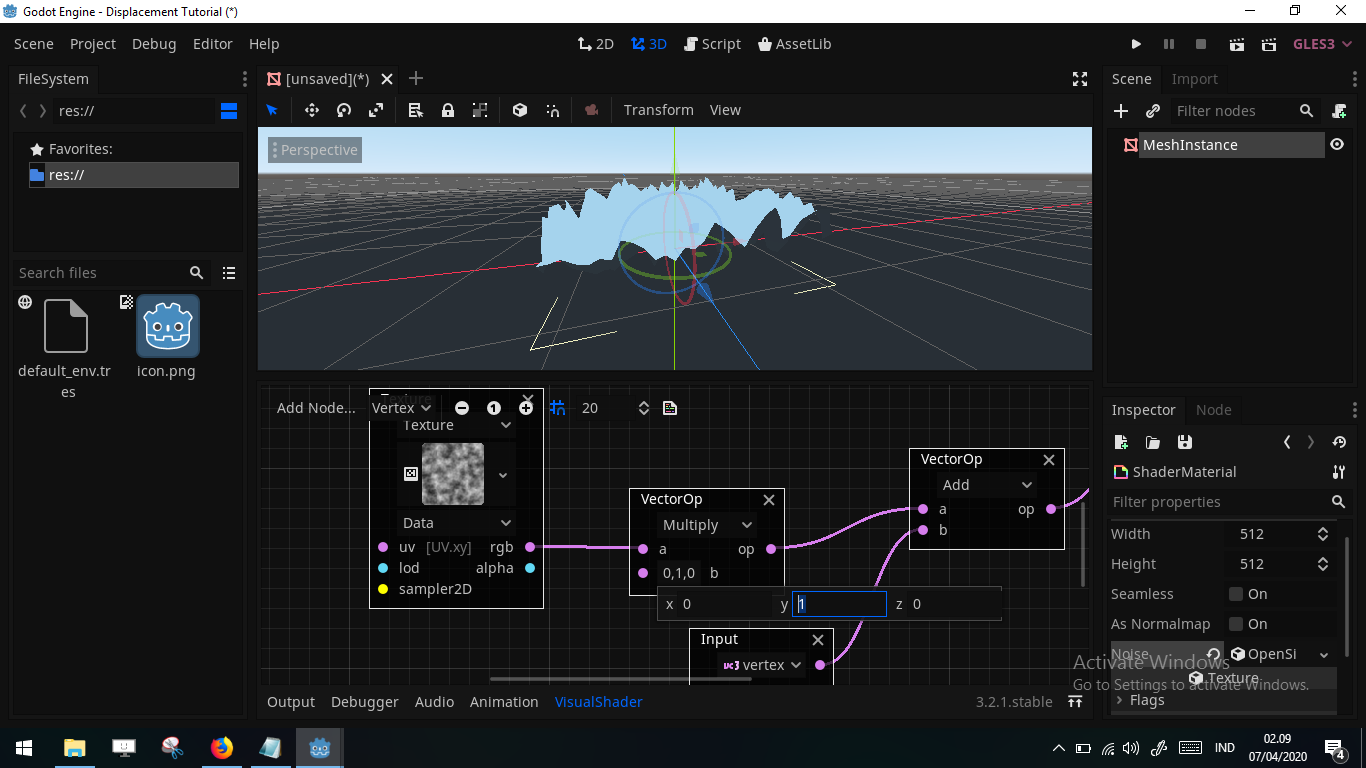
Task: Click the create new resource icon in Inspector
Action: coord(1121,442)
